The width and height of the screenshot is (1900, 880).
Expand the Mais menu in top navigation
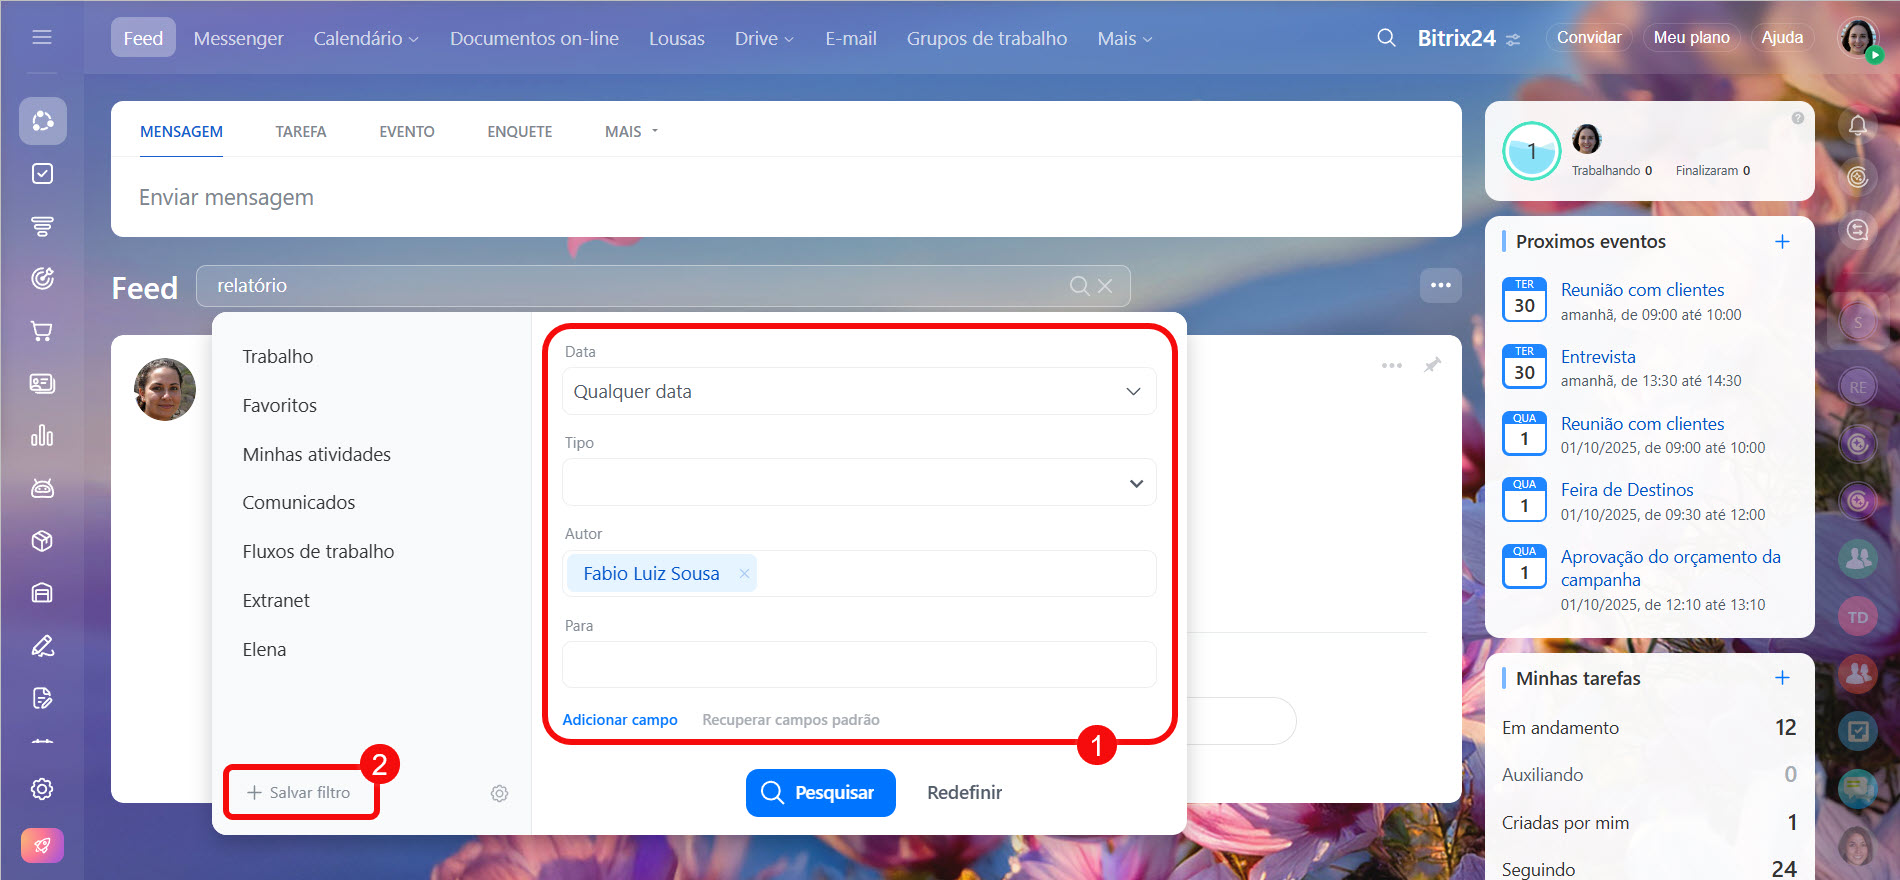tap(1124, 38)
